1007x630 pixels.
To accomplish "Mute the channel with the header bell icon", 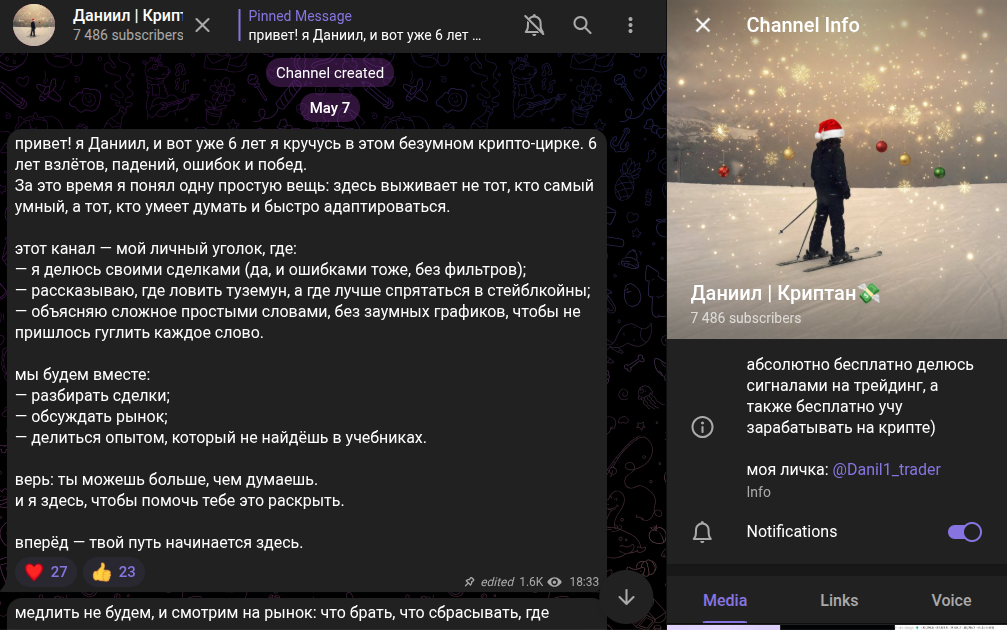I will (534, 25).
